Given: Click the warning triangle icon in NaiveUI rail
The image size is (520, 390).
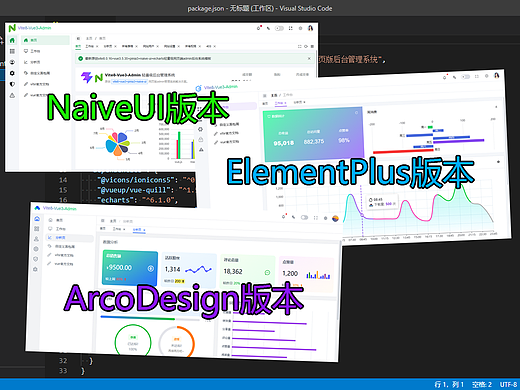Looking at the screenshot, I should tap(12, 95).
